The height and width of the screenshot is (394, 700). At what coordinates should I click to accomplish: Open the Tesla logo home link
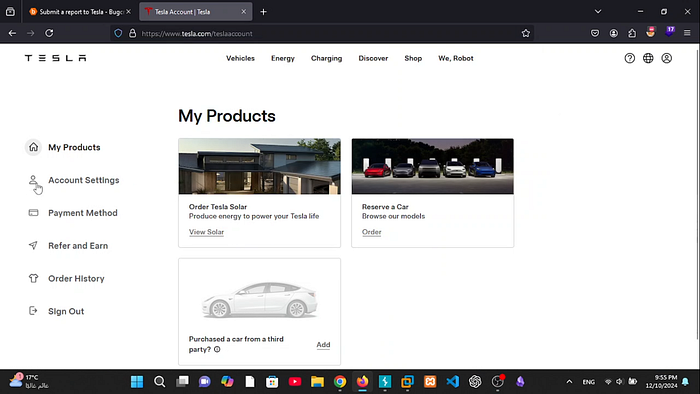[x=55, y=58]
